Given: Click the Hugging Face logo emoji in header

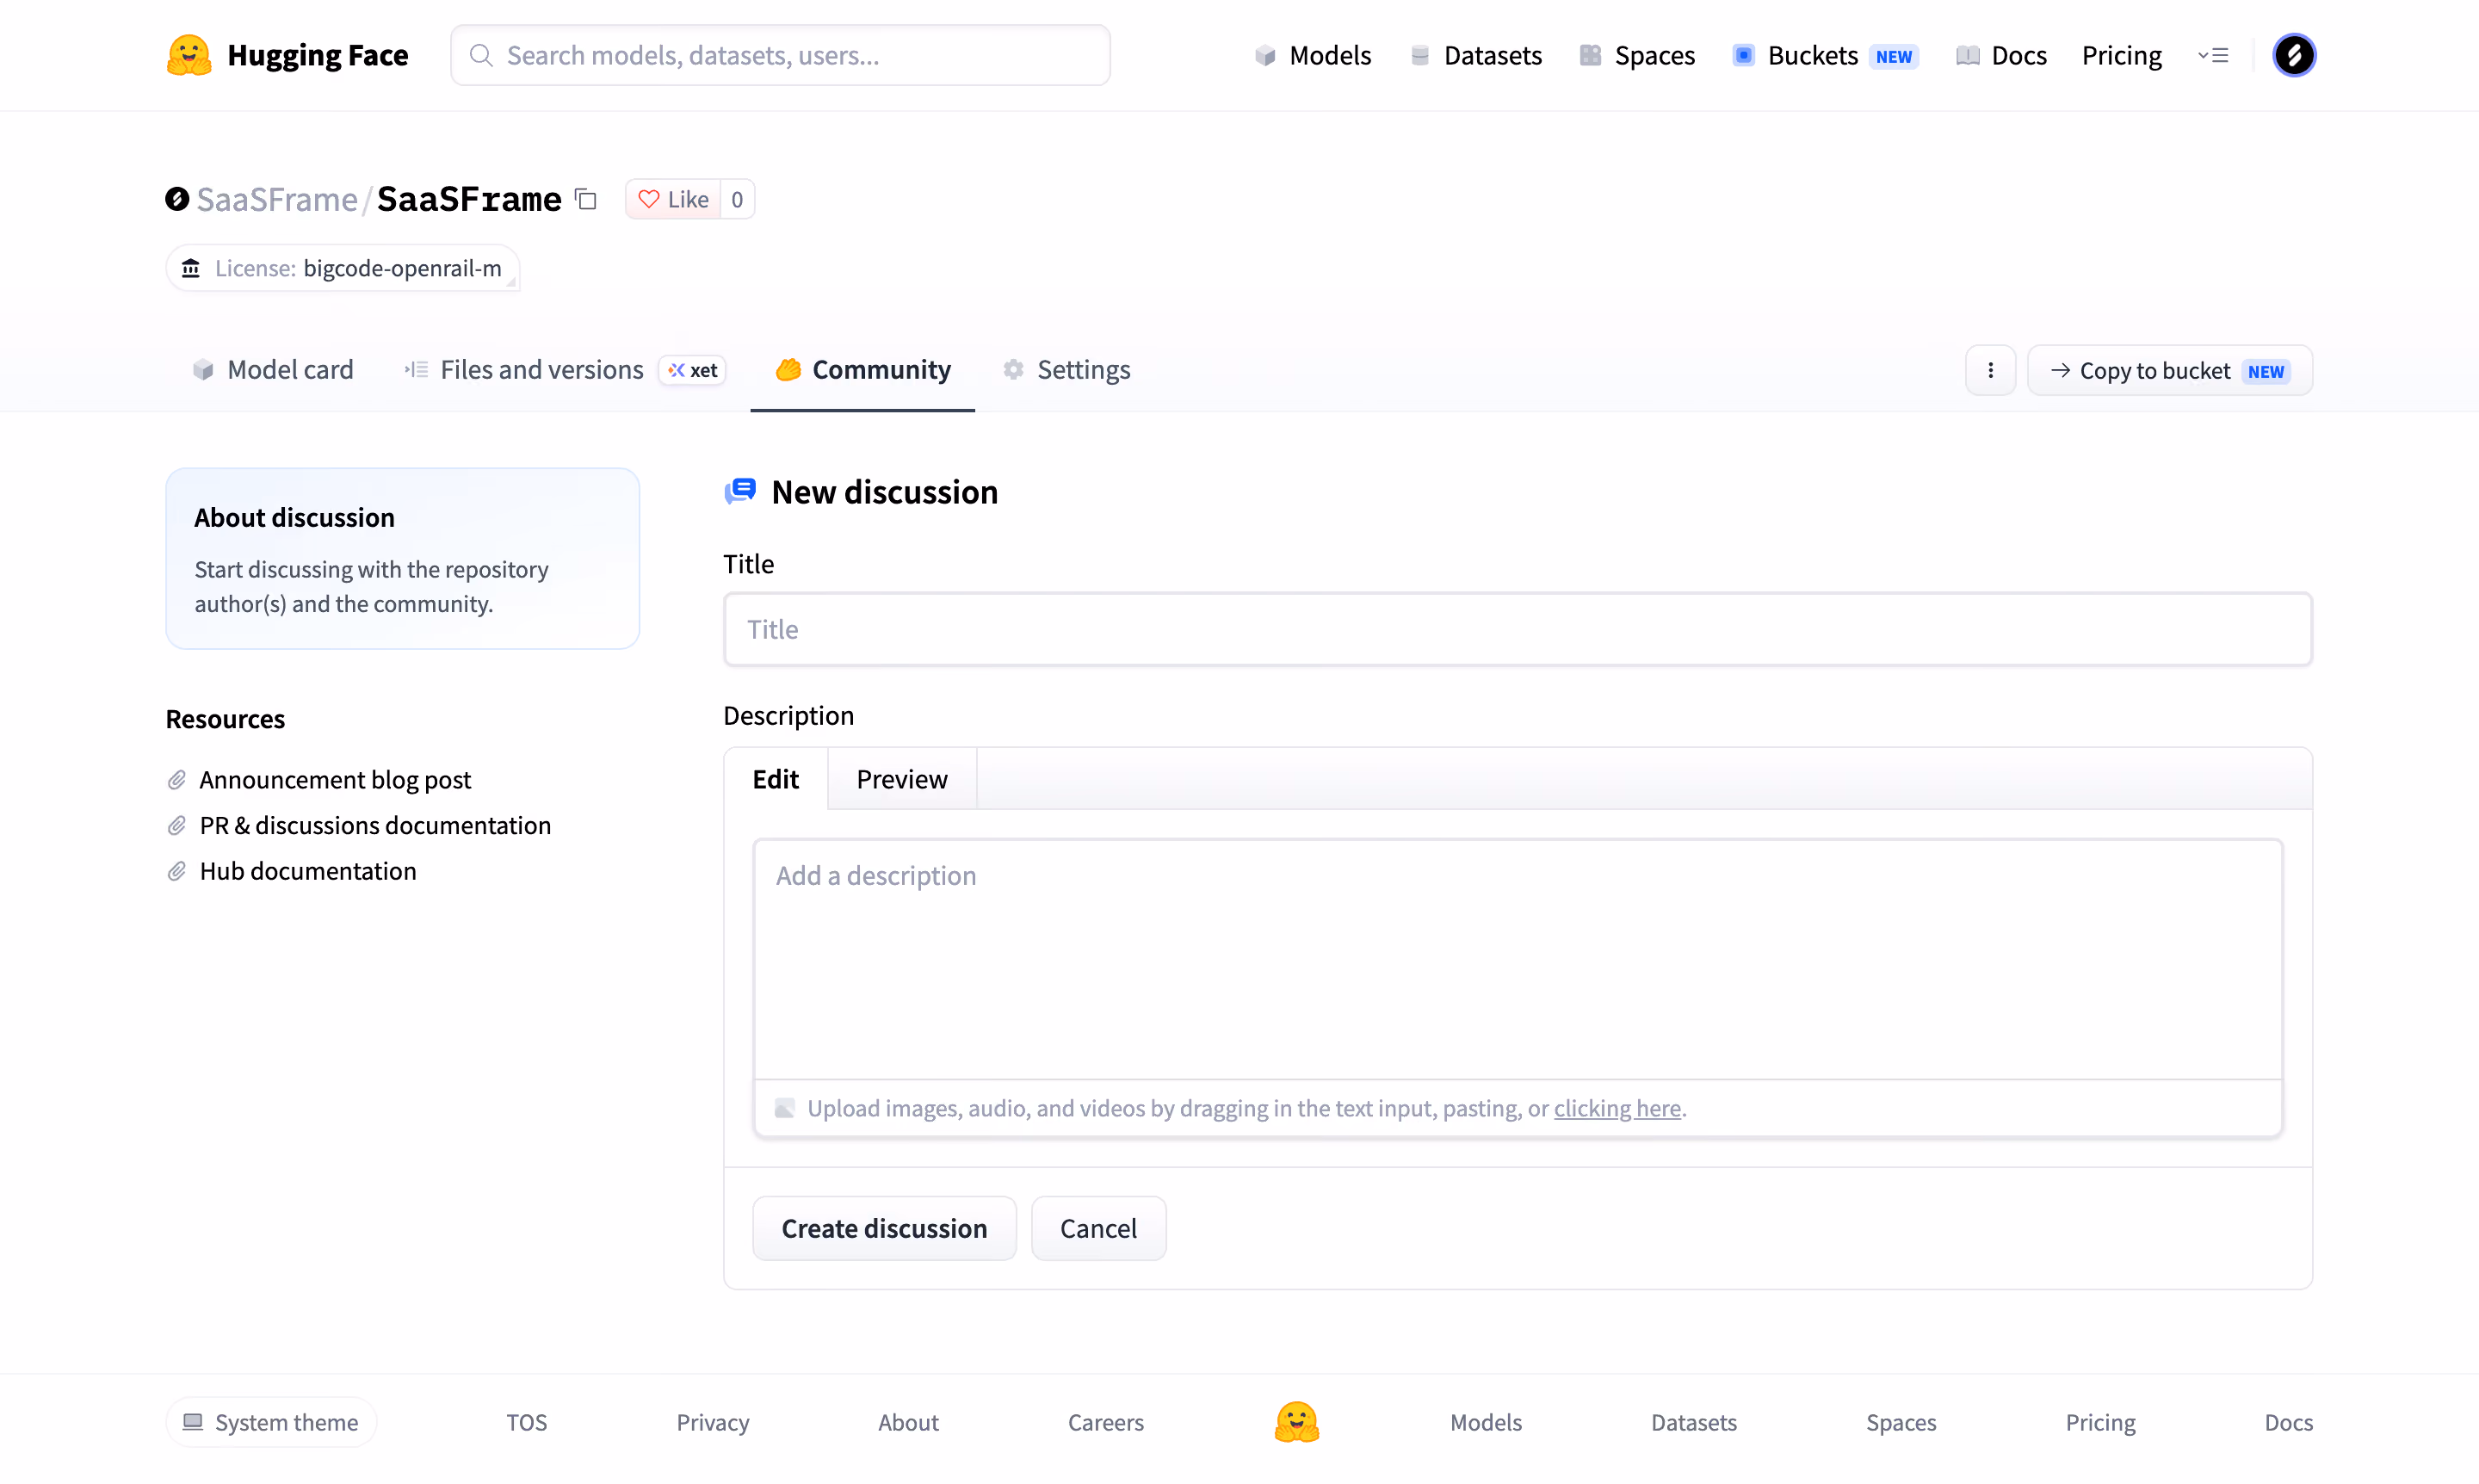Looking at the screenshot, I should (189, 55).
